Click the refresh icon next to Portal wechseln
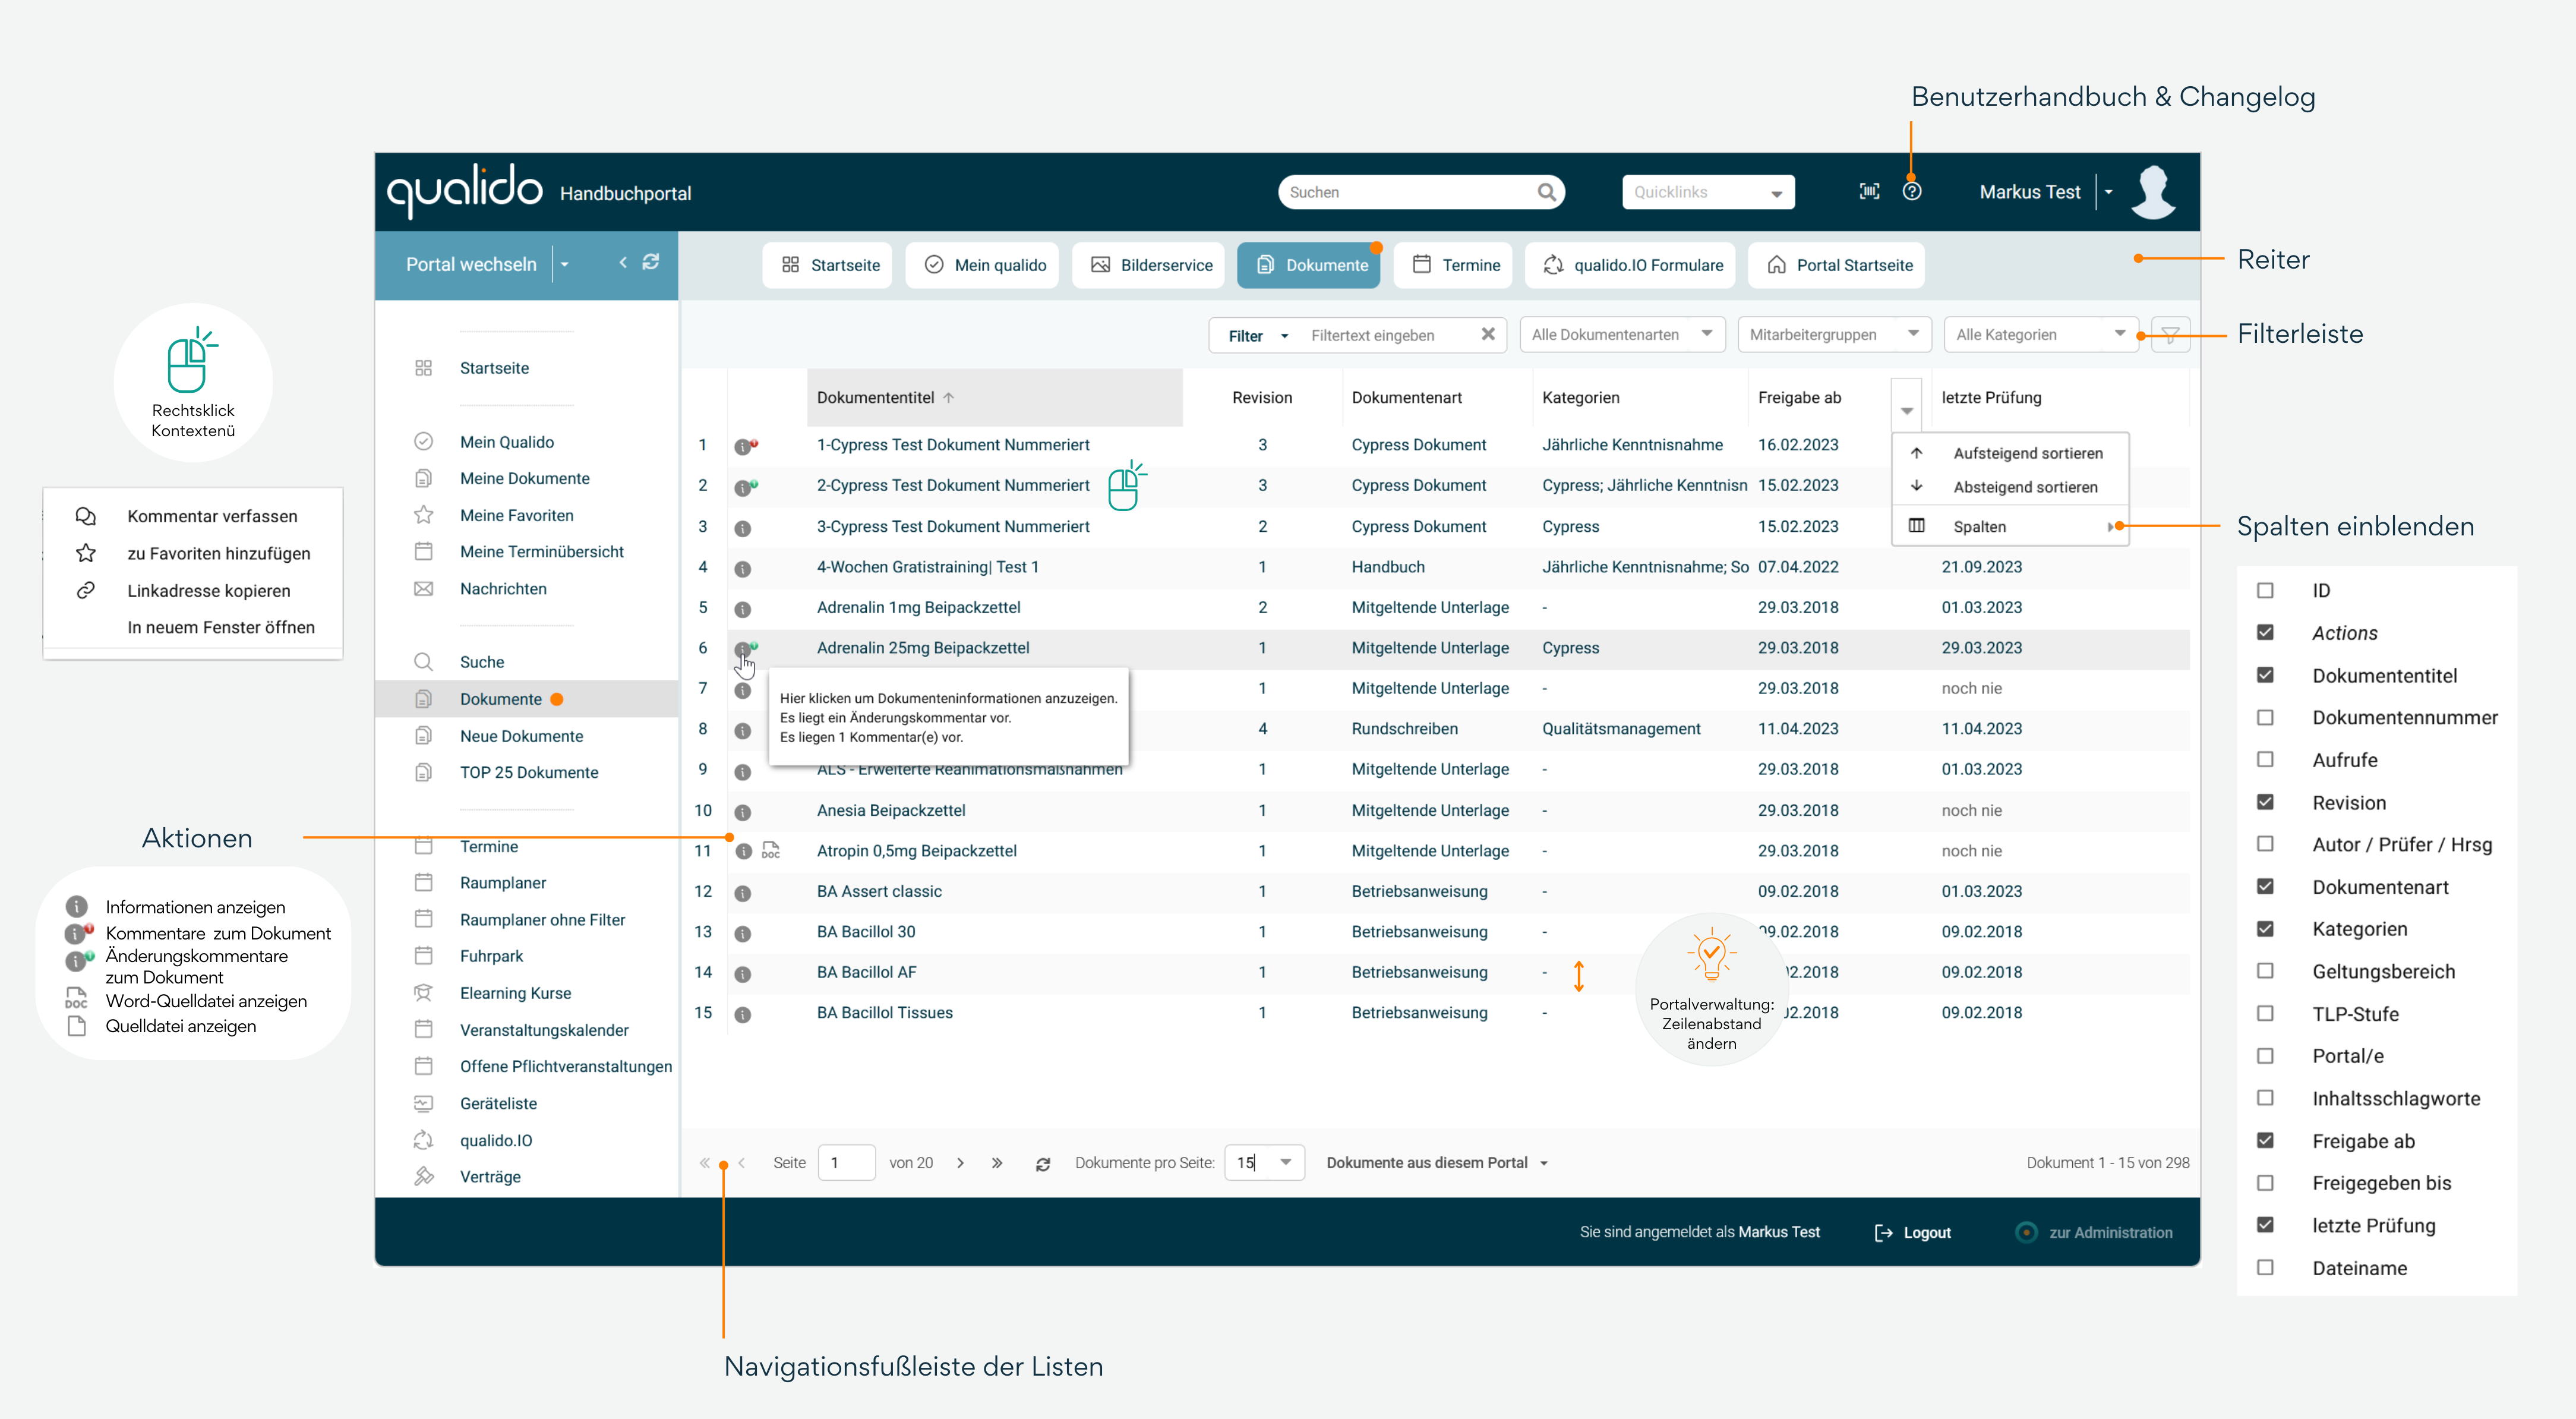Screen dimensions: 2576x1419 pos(650,262)
